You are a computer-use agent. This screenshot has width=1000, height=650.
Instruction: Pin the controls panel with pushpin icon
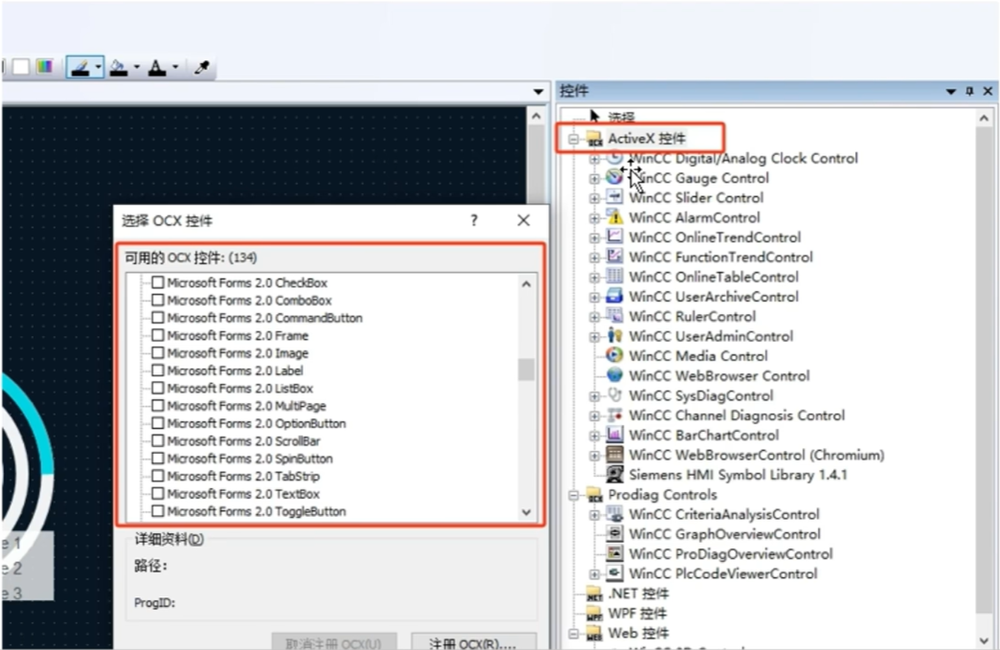tap(969, 91)
